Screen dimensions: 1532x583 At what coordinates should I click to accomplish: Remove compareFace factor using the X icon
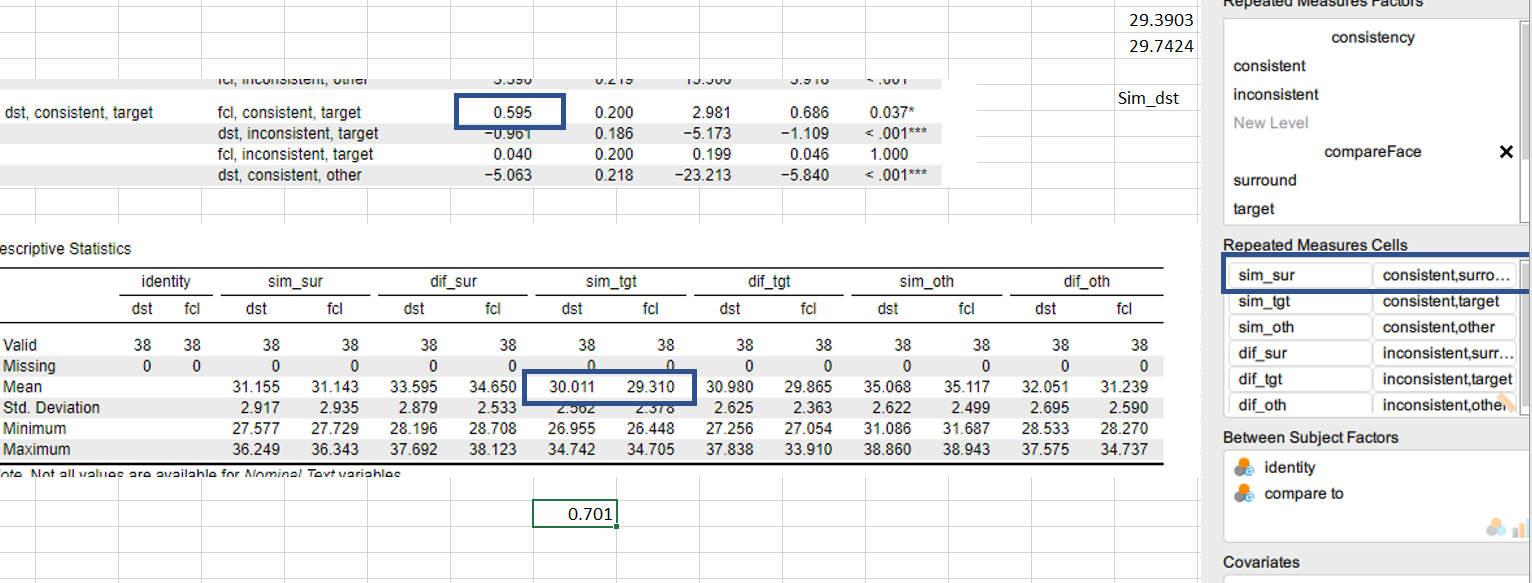point(1506,151)
